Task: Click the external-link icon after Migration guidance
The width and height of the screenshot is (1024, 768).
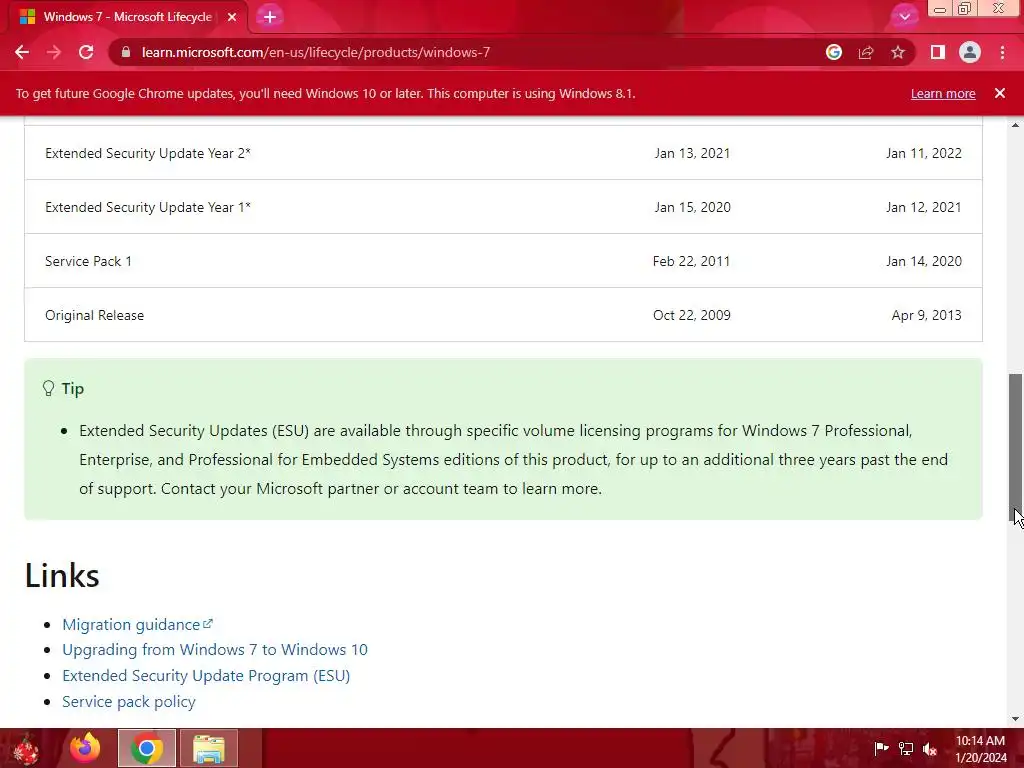Action: (208, 624)
